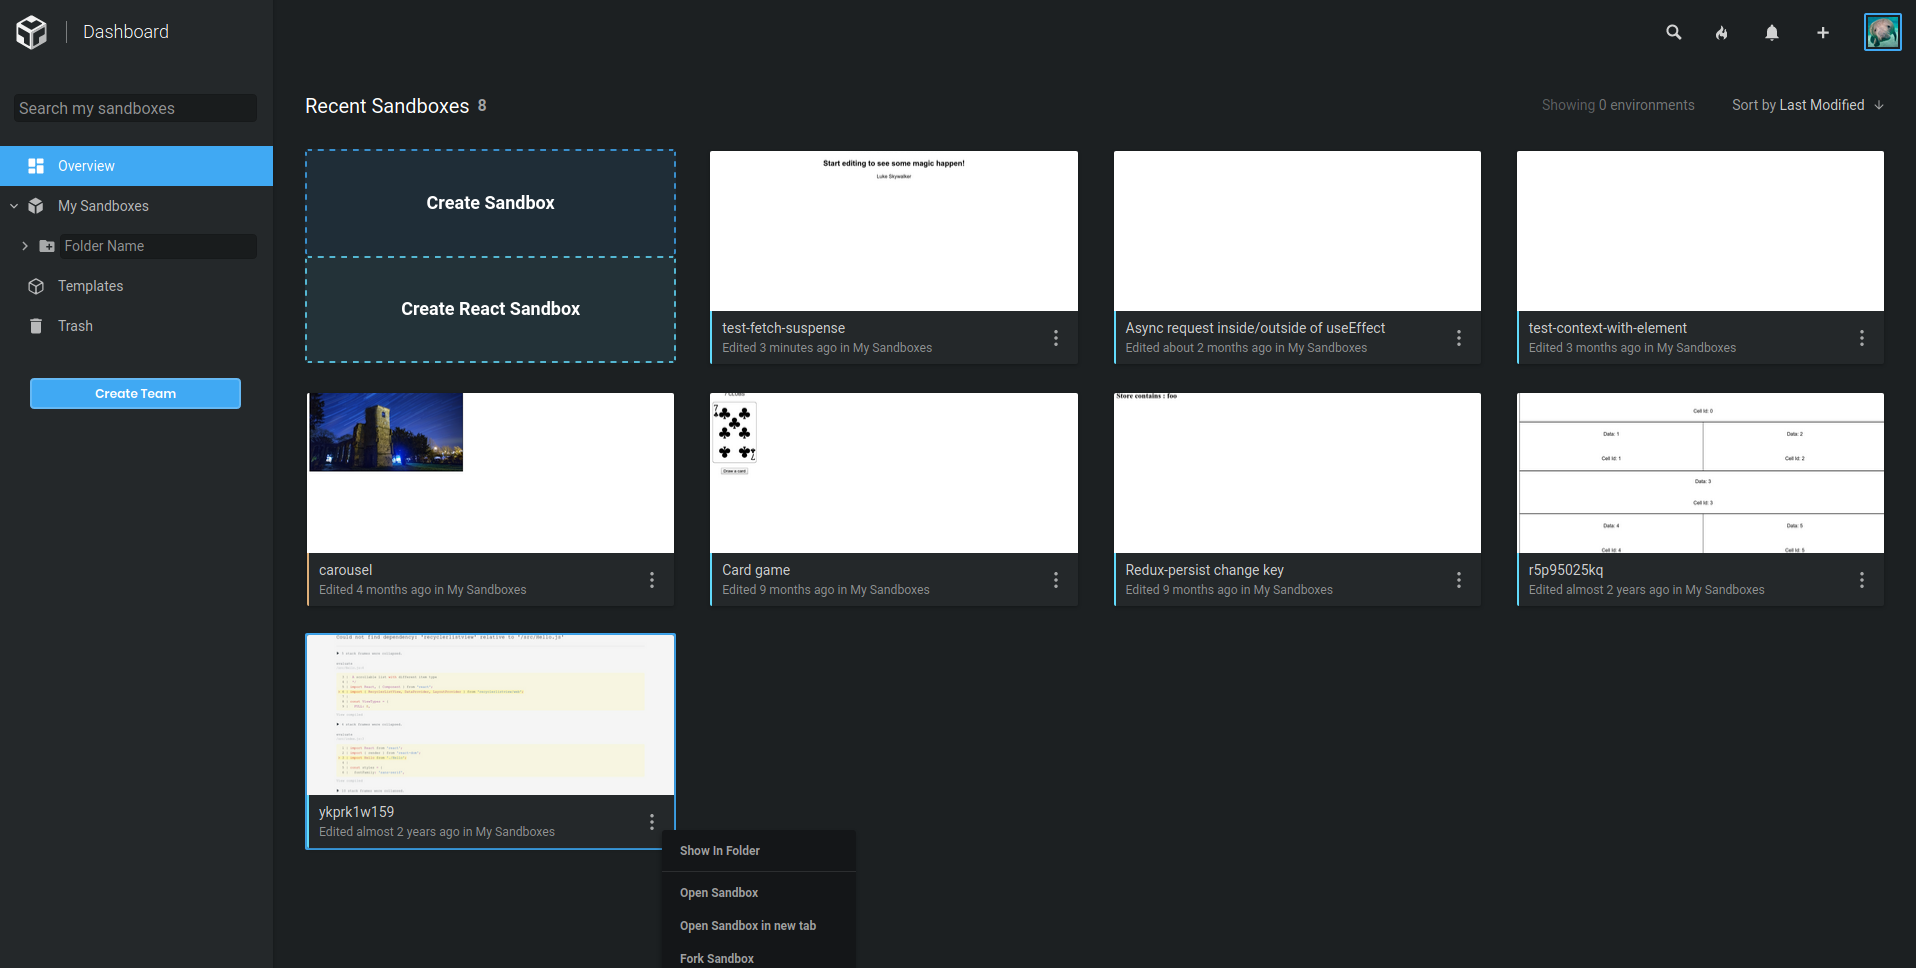The image size is (1916, 968).
Task: Open ykprk1w159 sandbox thumbnail
Action: point(490,715)
